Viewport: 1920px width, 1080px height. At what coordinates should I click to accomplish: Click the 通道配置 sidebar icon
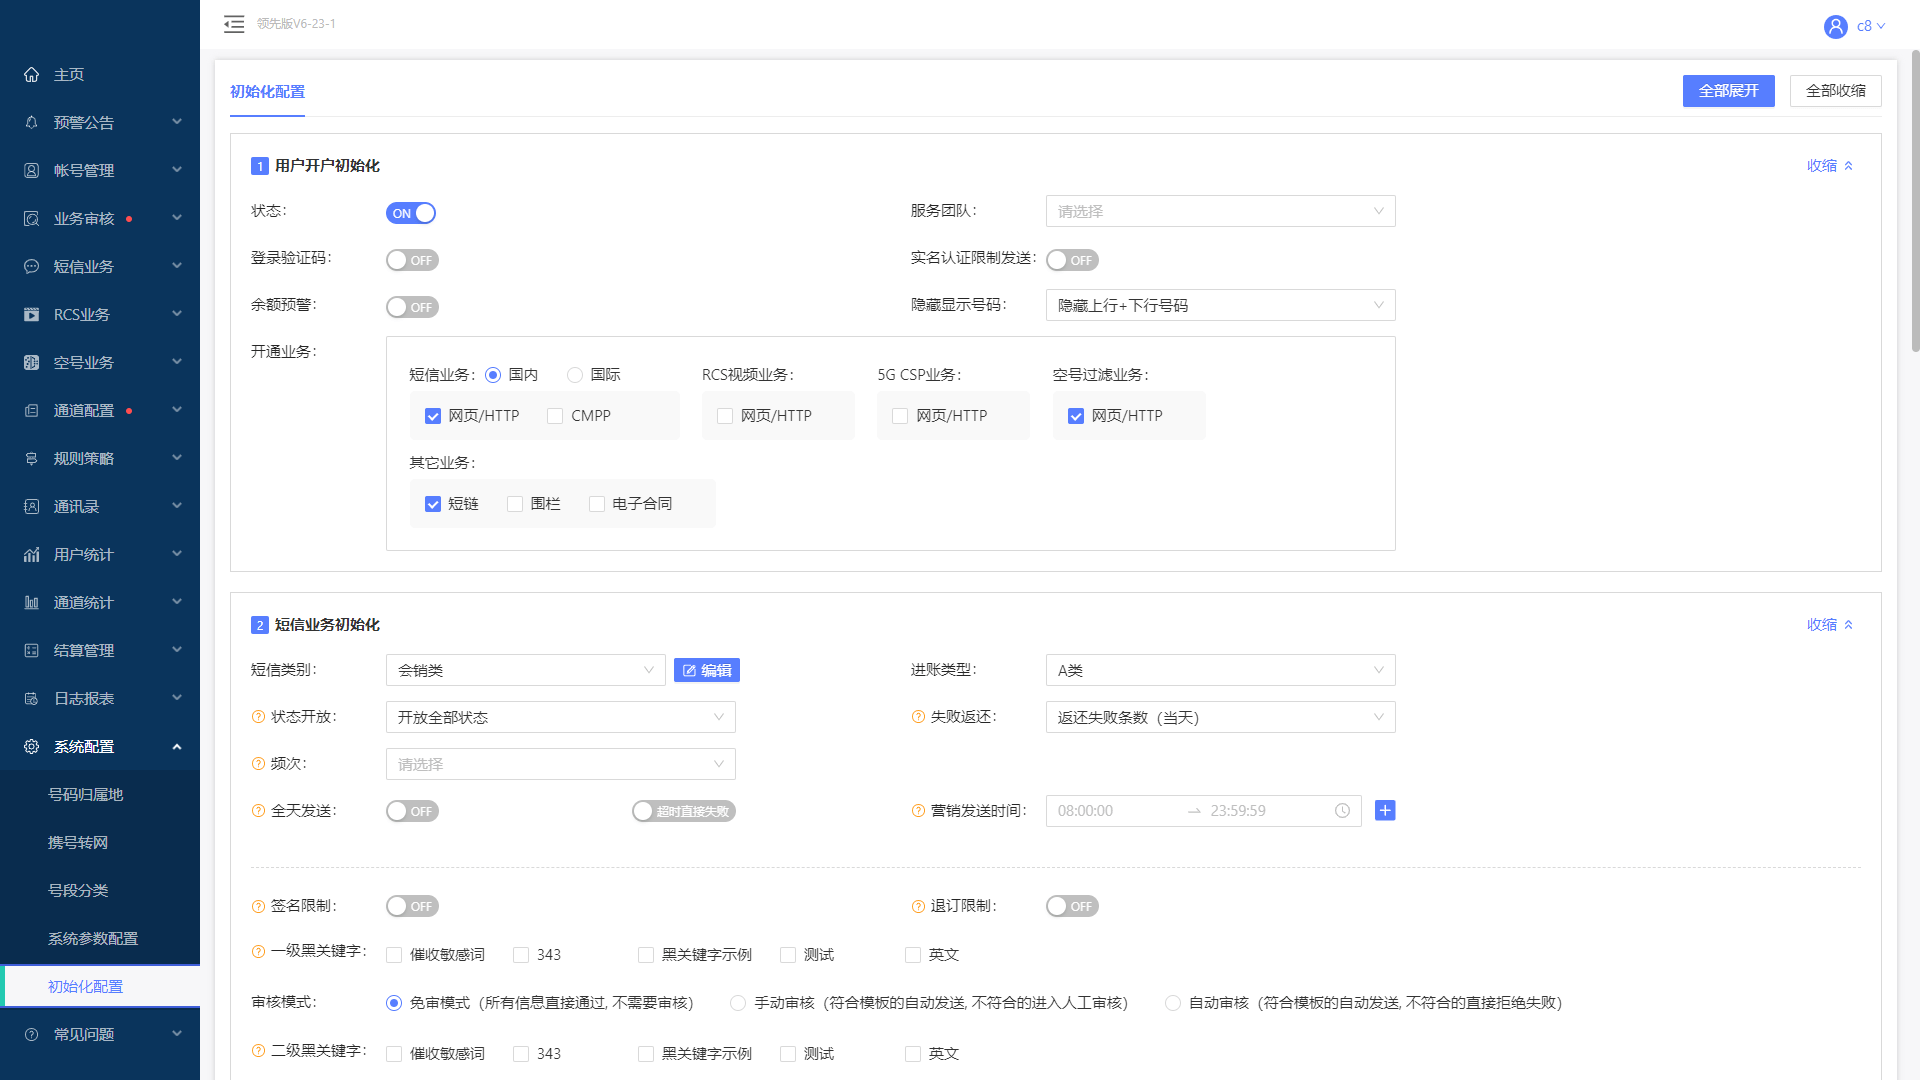32,411
